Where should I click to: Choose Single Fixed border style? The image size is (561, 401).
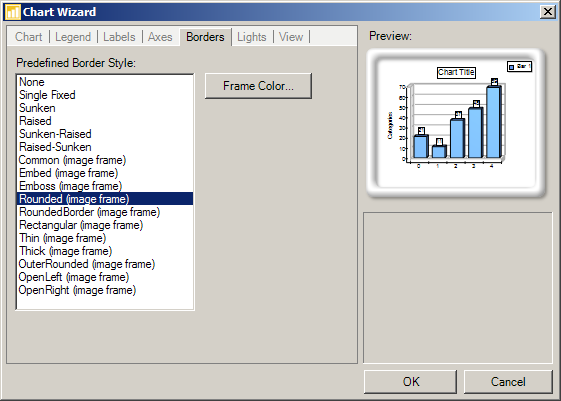(x=105, y=95)
